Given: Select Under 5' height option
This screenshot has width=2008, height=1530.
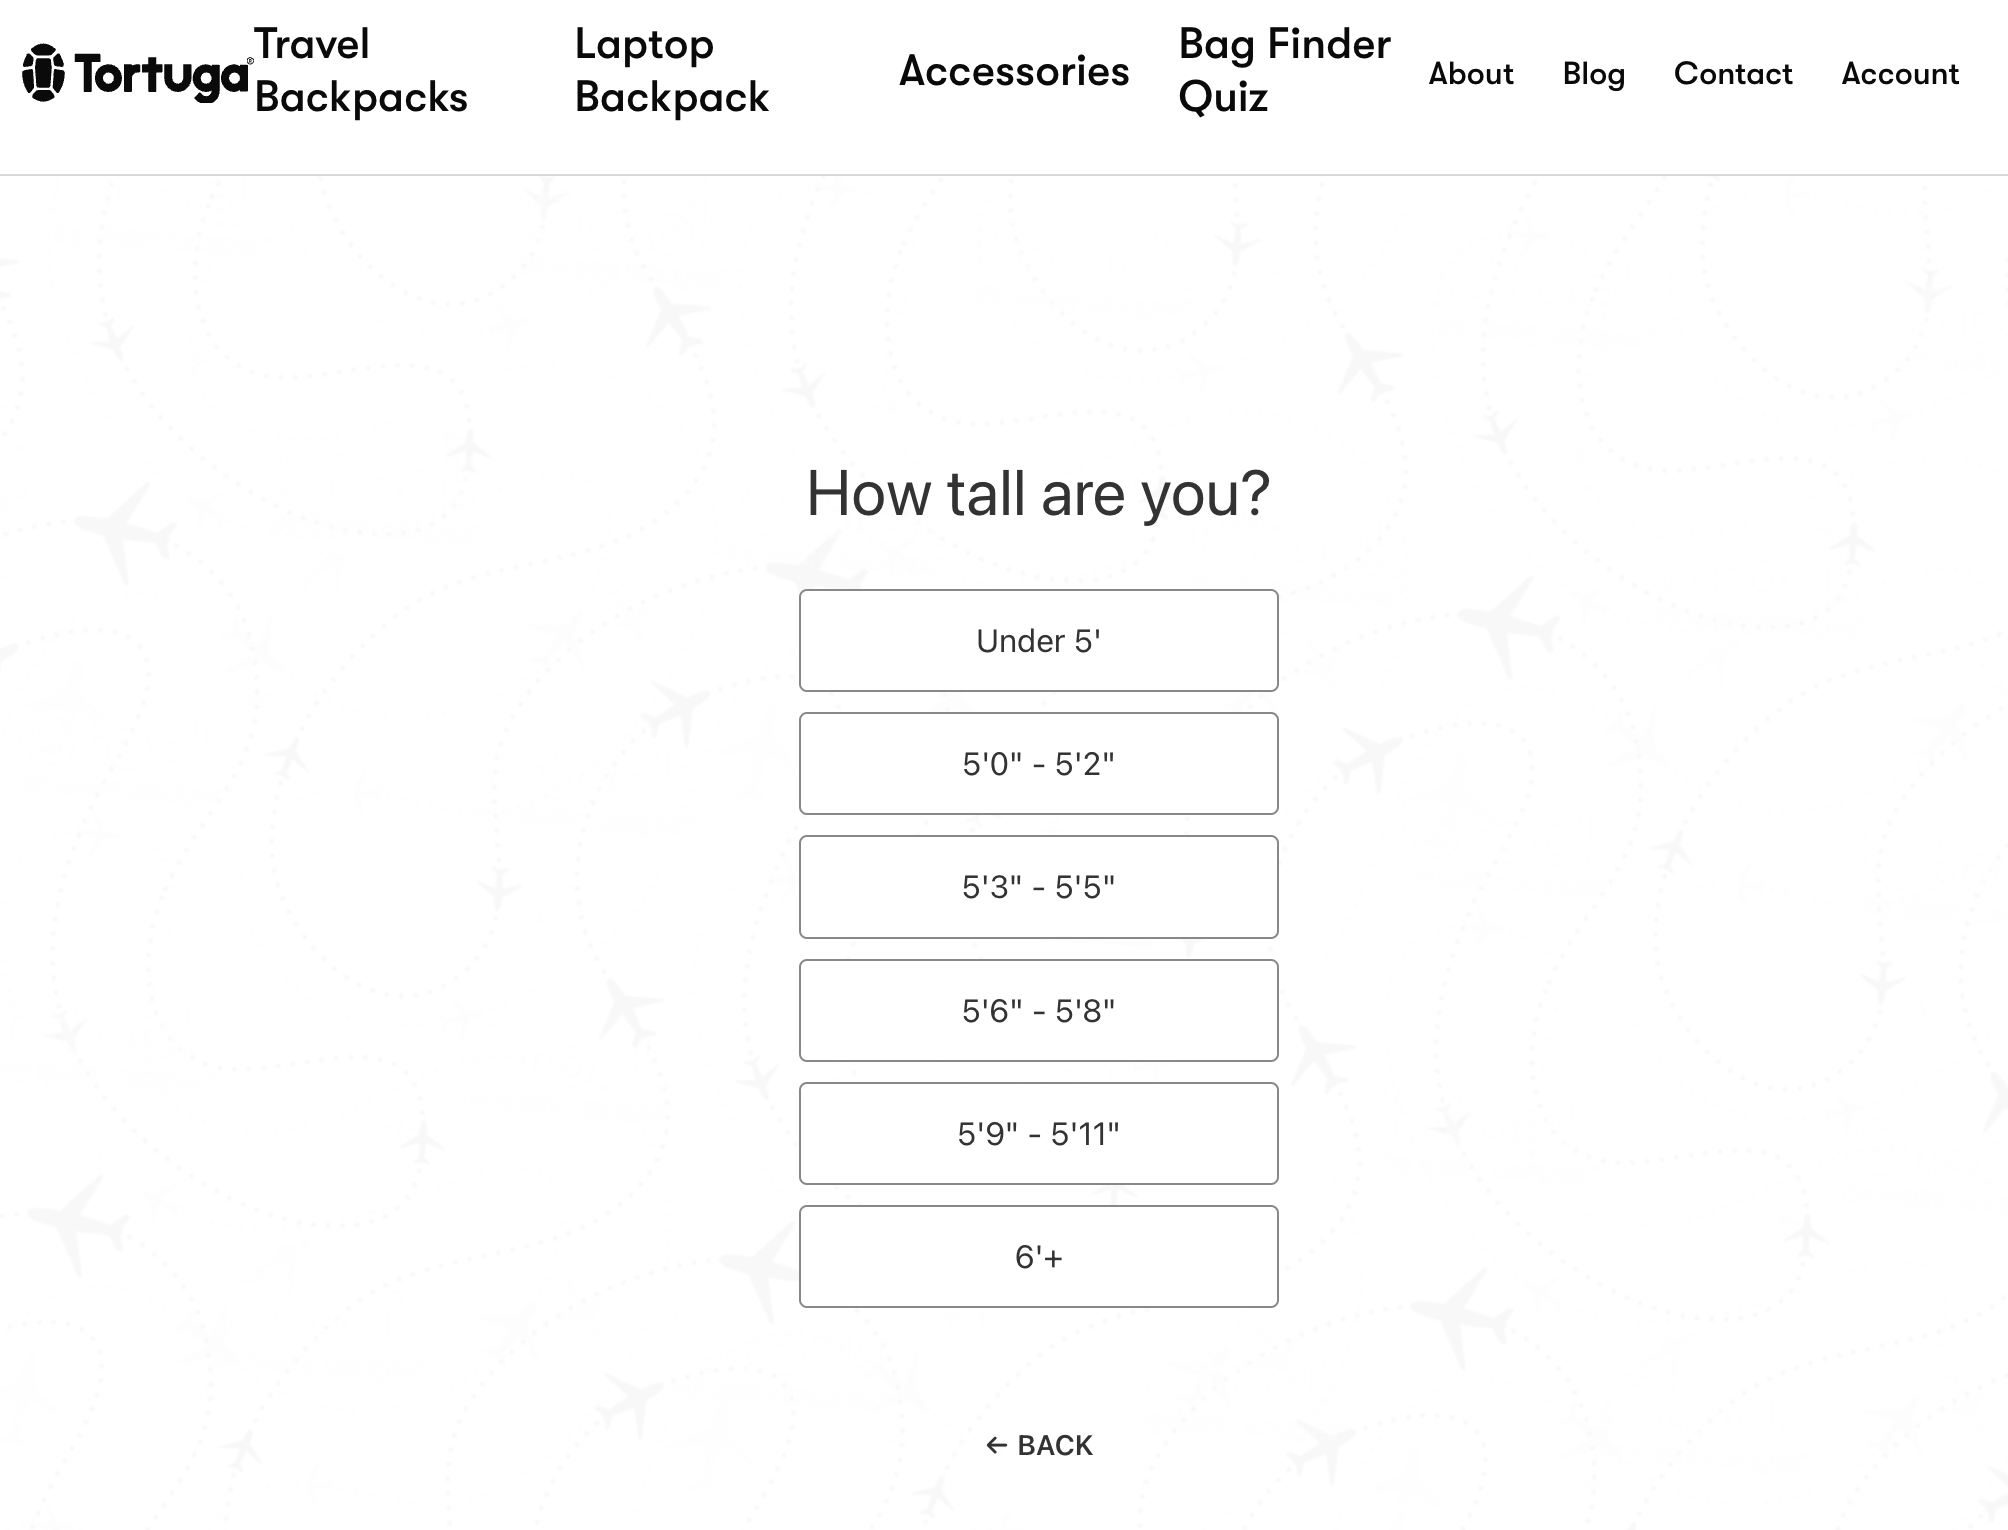Looking at the screenshot, I should pos(1038,640).
